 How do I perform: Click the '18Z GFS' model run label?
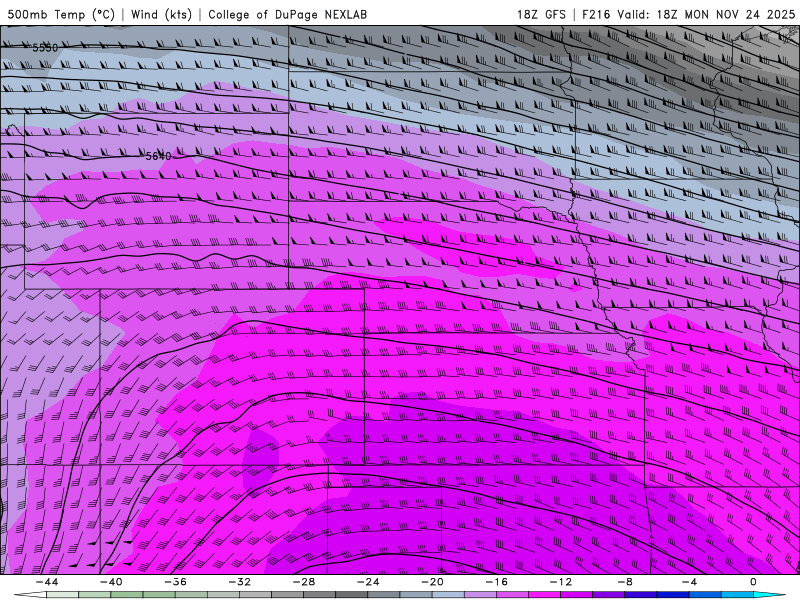click(x=541, y=14)
